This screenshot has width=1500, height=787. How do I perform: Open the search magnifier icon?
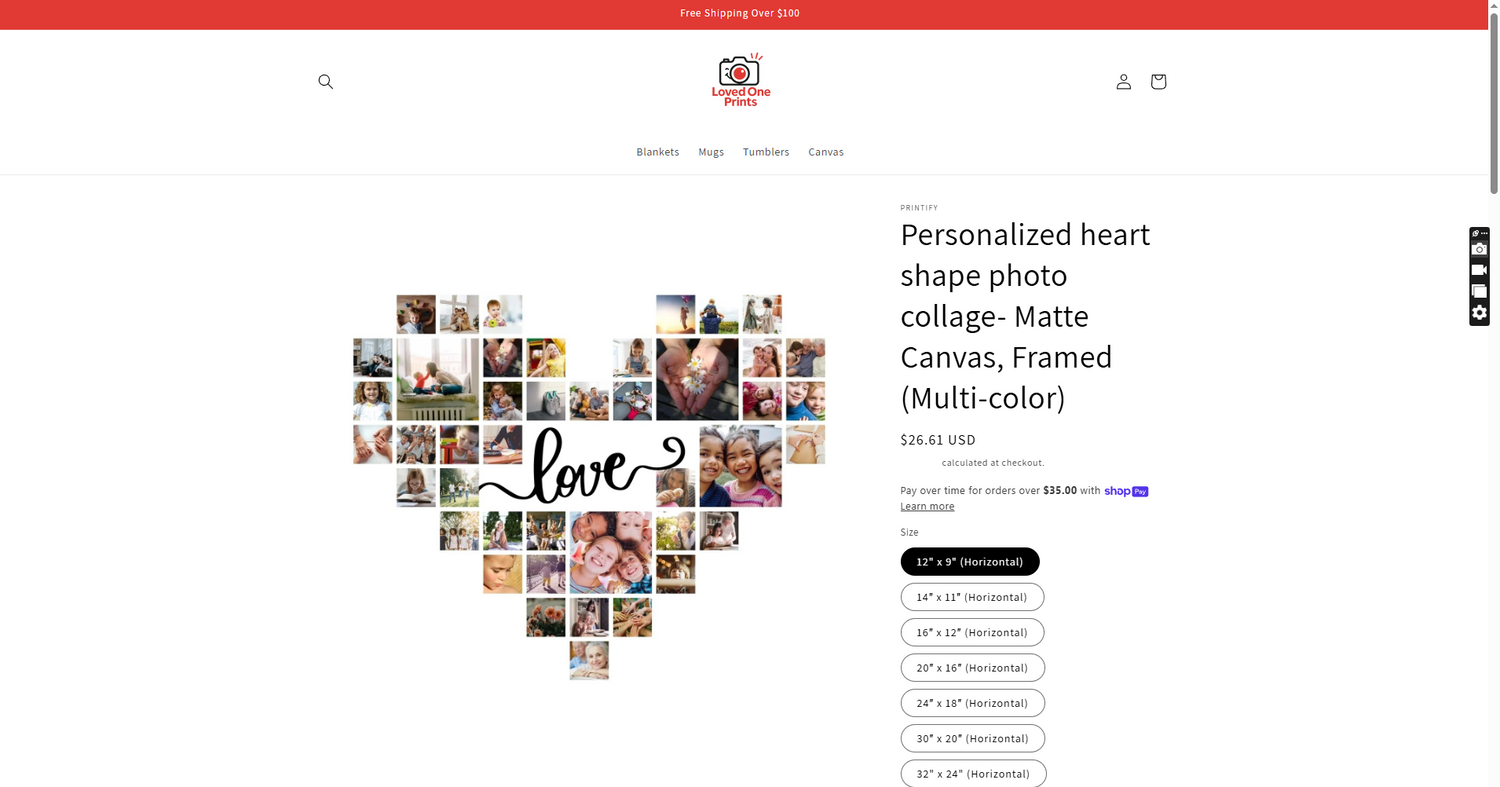[325, 82]
